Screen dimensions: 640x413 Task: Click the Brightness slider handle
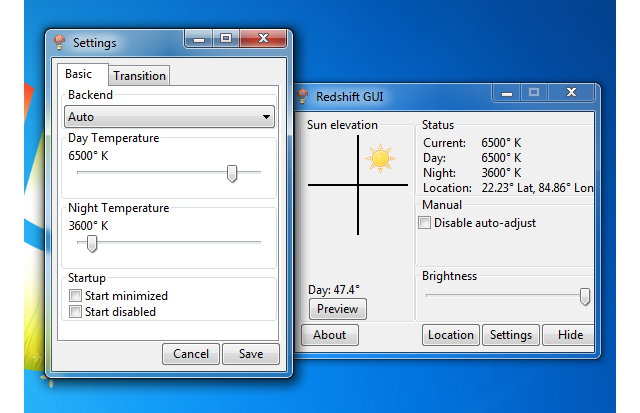tap(585, 297)
